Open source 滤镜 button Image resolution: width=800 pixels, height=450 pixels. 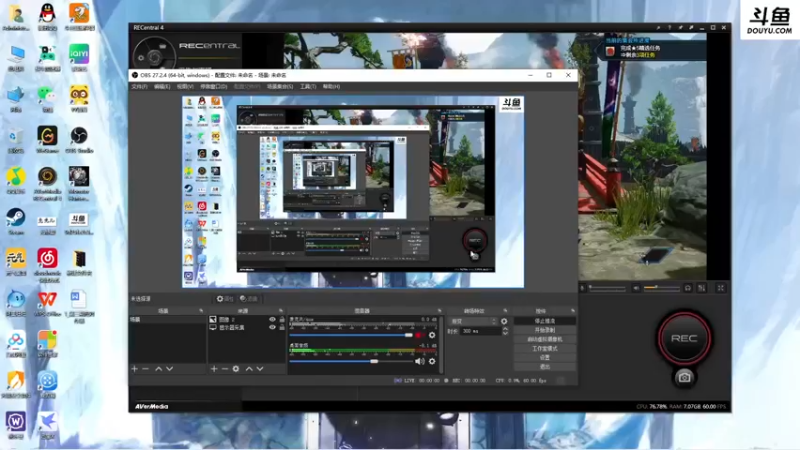[248, 299]
